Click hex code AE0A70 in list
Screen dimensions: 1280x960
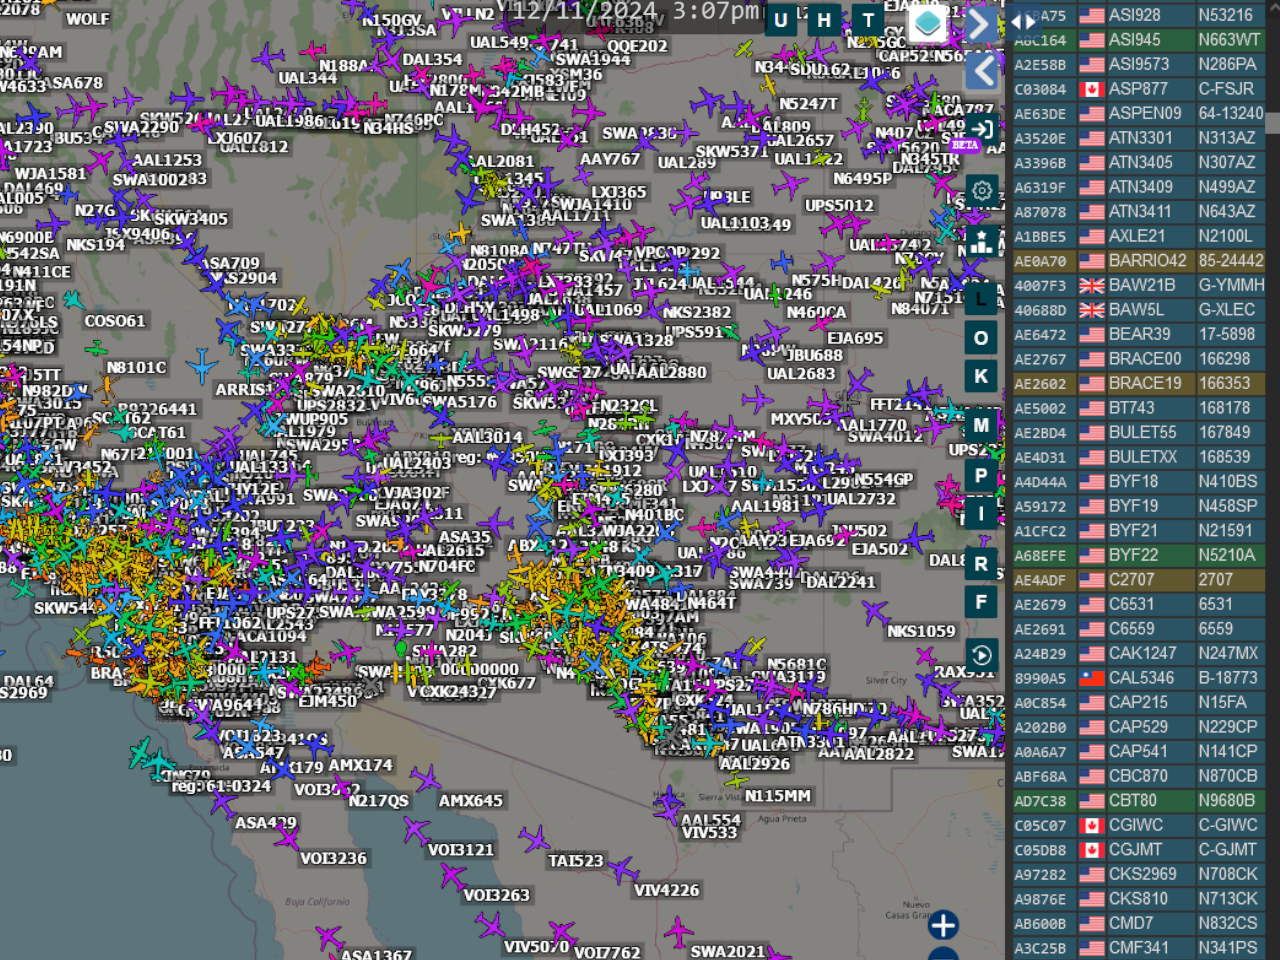click(1040, 261)
